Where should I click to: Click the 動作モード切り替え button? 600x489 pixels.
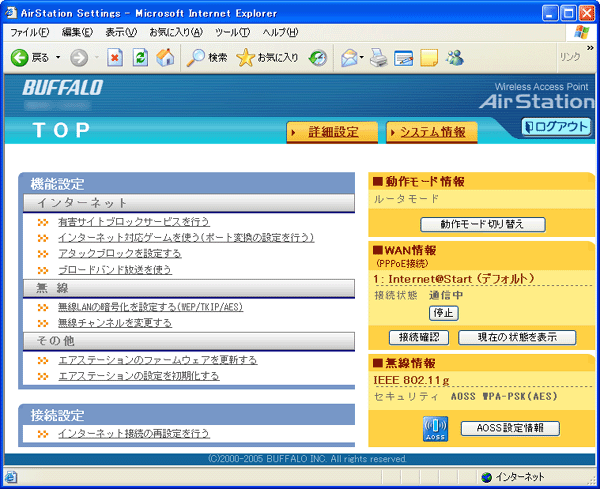click(483, 224)
